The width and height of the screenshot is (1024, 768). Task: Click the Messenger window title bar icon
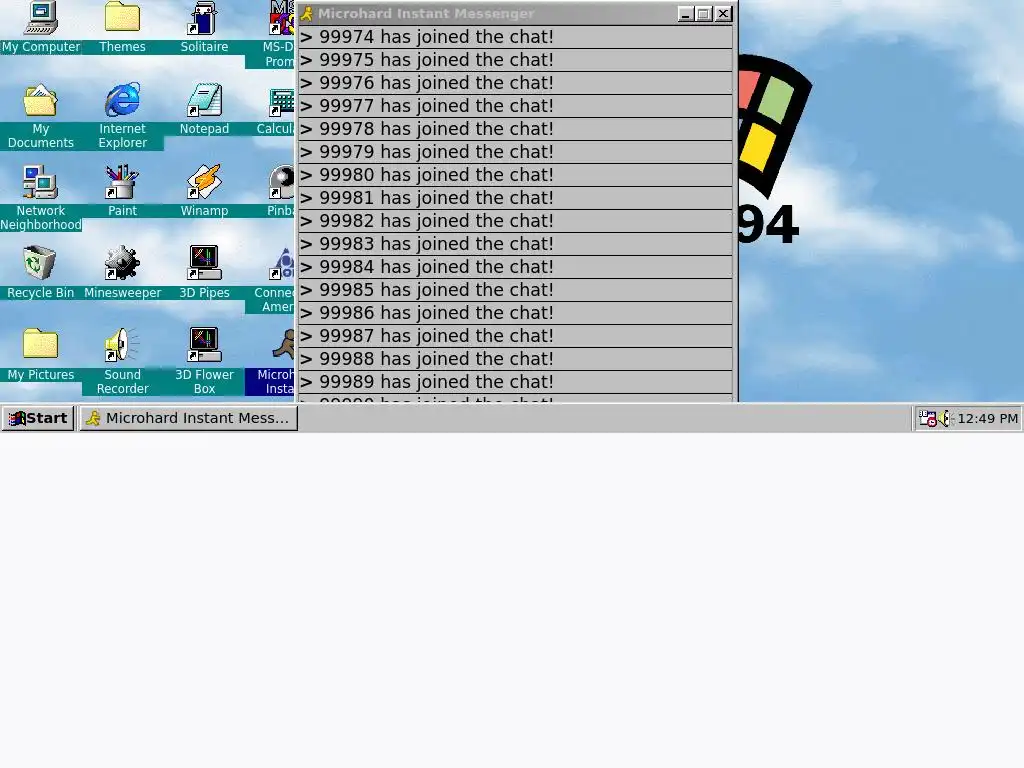coord(306,14)
